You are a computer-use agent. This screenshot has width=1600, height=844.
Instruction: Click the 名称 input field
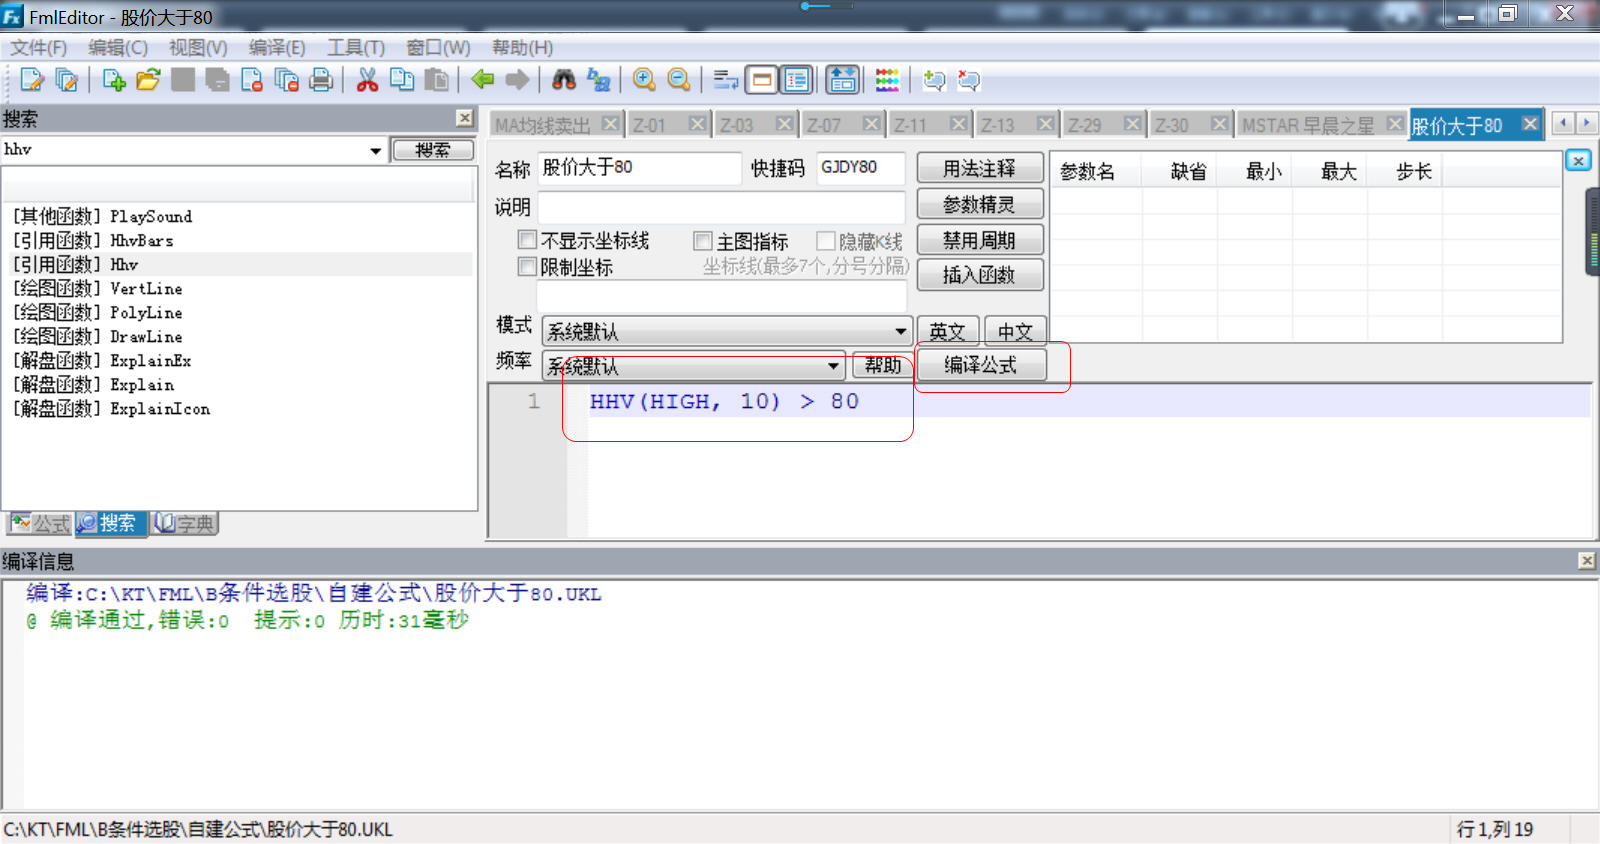(640, 168)
